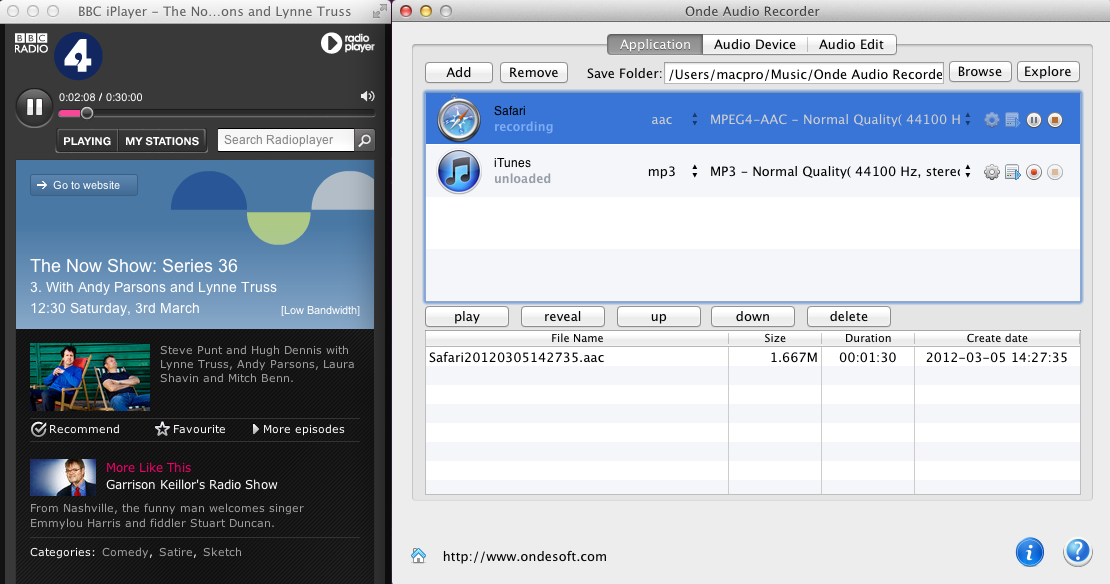This screenshot has height=584, width=1110.
Task: Open the blue info button
Action: pyautogui.click(x=1030, y=551)
